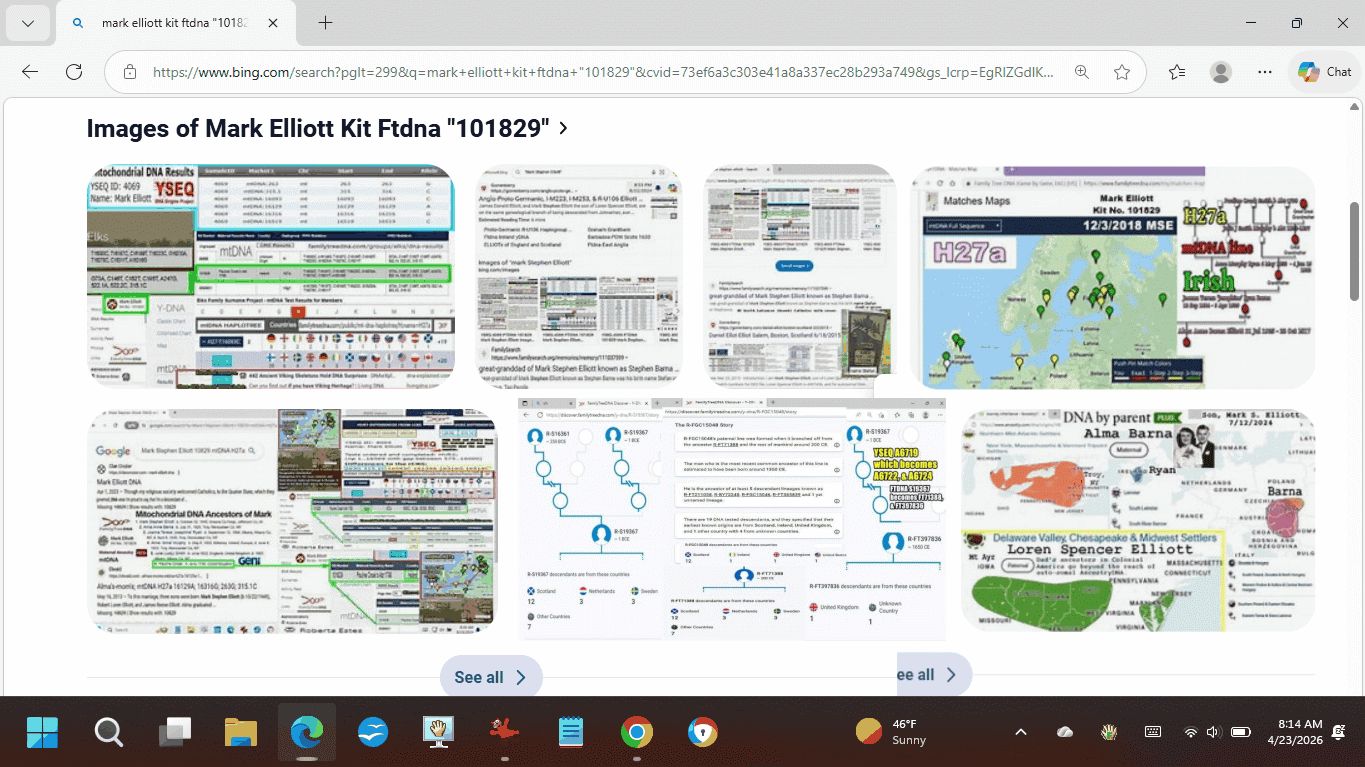The height and width of the screenshot is (767, 1365).
Task: Open the zoom magnifier icon in address bar
Action: [x=1081, y=72]
